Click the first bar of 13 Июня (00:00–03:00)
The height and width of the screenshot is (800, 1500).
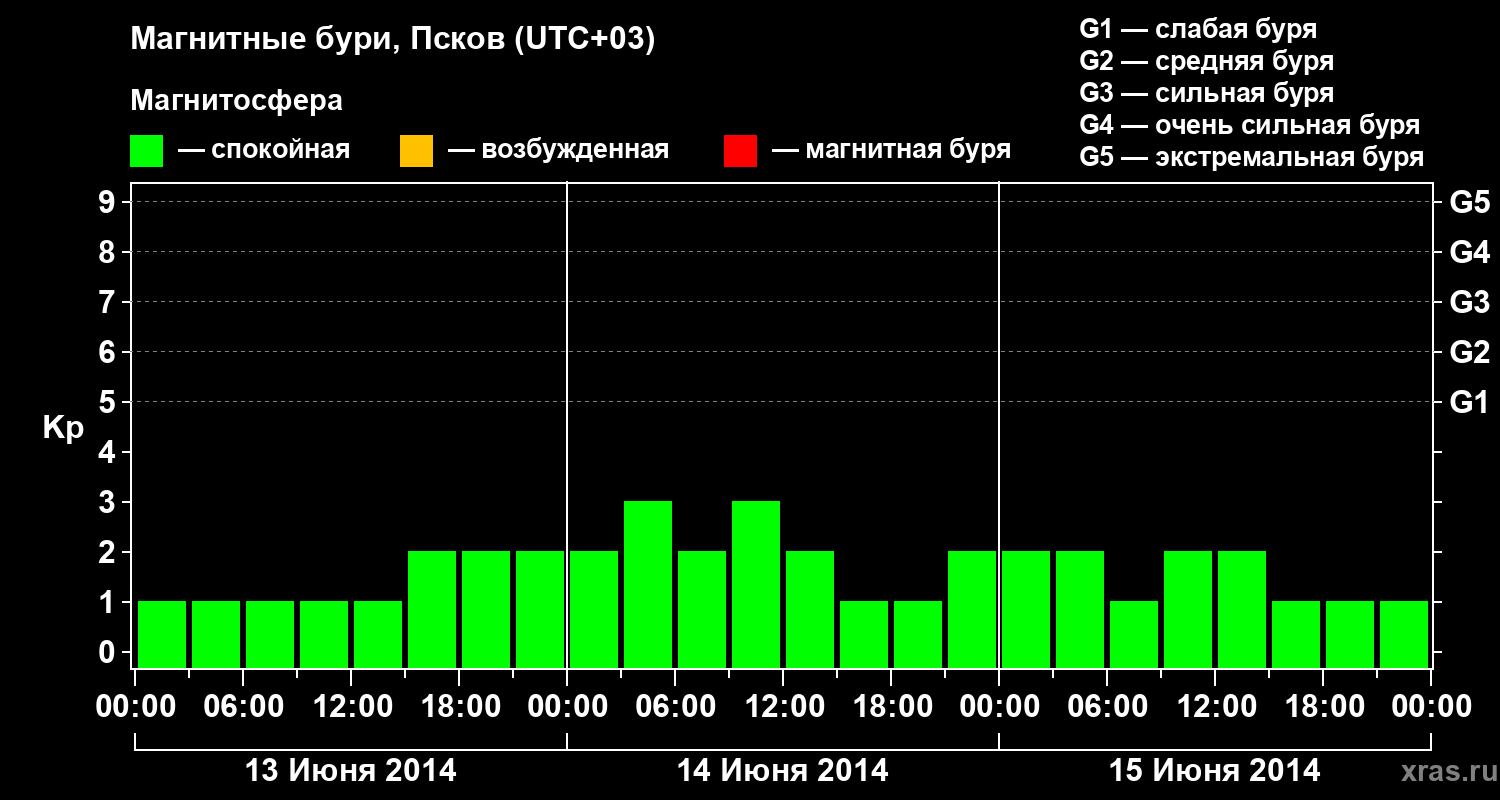(162, 635)
